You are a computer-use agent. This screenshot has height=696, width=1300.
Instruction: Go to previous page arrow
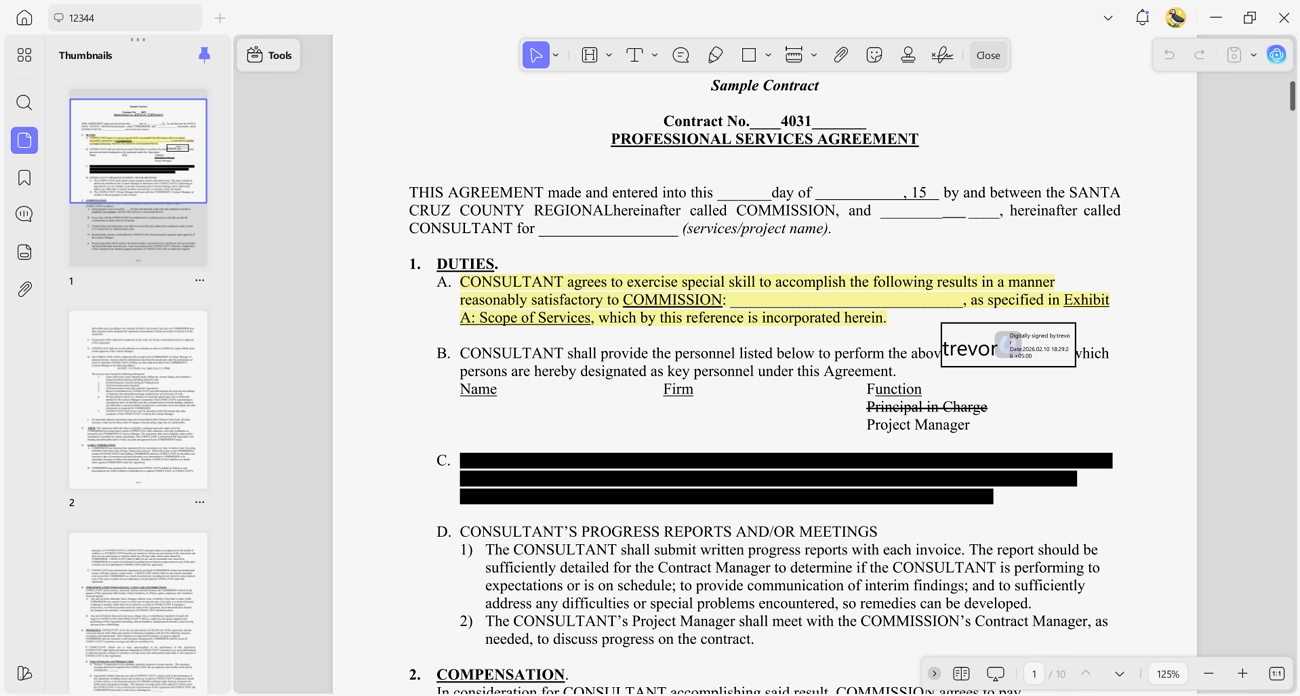[1086, 674]
